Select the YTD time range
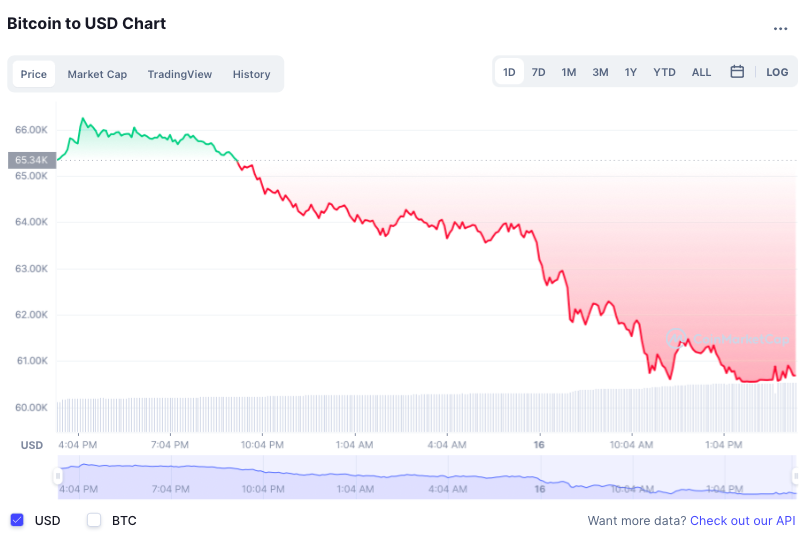Image resolution: width=809 pixels, height=554 pixels. coord(664,72)
